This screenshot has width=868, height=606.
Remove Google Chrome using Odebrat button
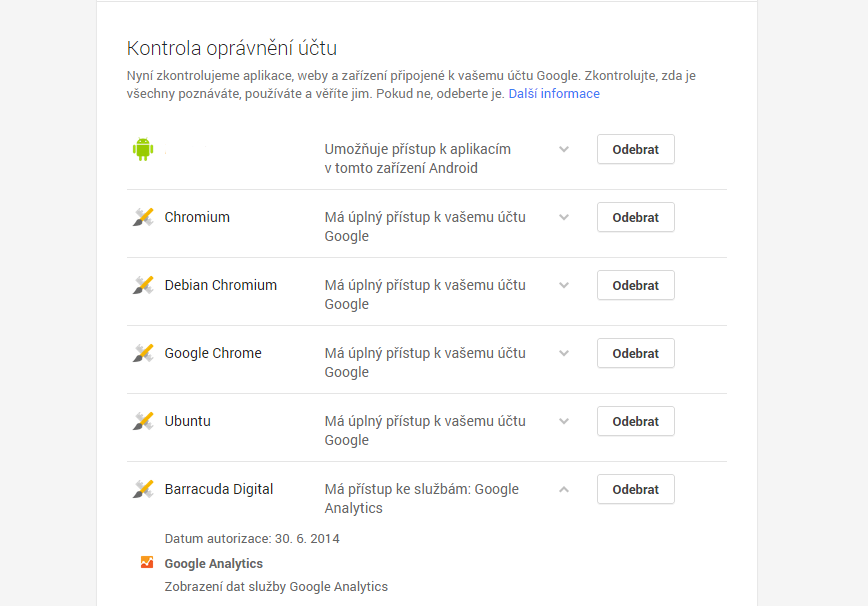click(x=635, y=353)
